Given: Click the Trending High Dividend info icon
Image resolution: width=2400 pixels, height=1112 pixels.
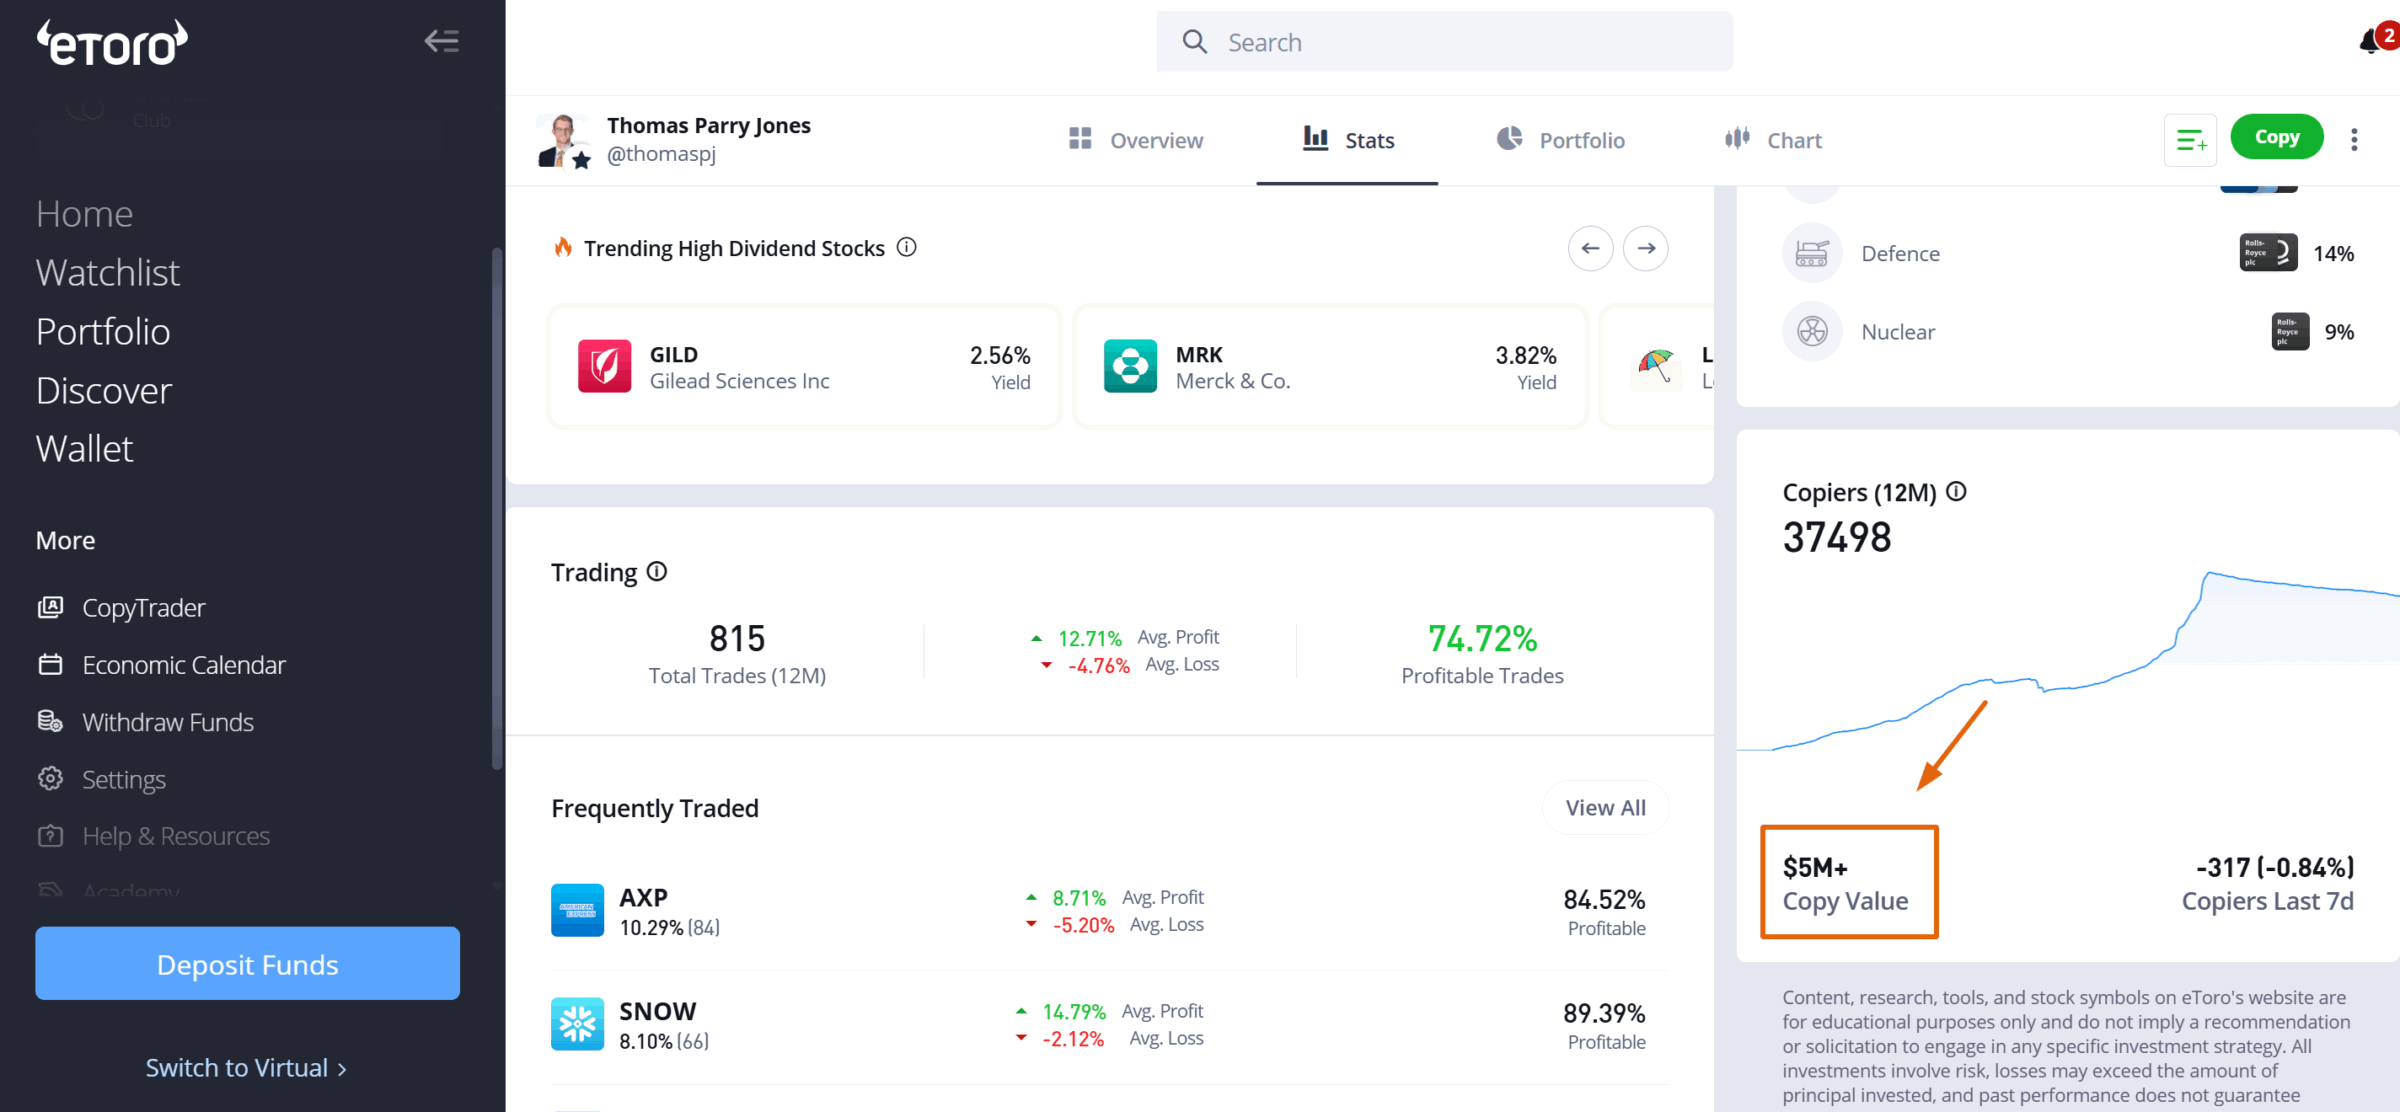Looking at the screenshot, I should tap(906, 247).
